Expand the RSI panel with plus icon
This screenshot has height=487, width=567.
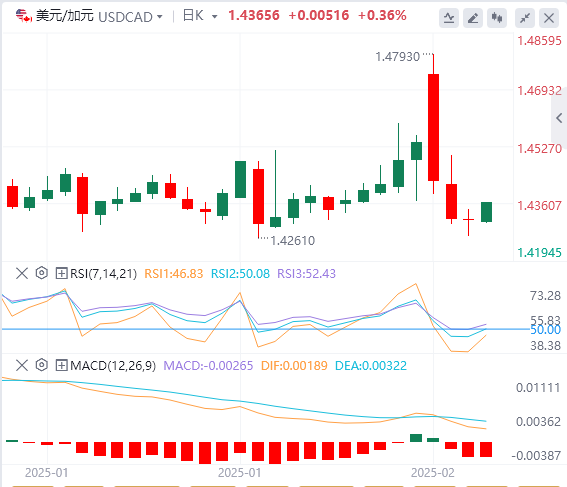coord(61,273)
